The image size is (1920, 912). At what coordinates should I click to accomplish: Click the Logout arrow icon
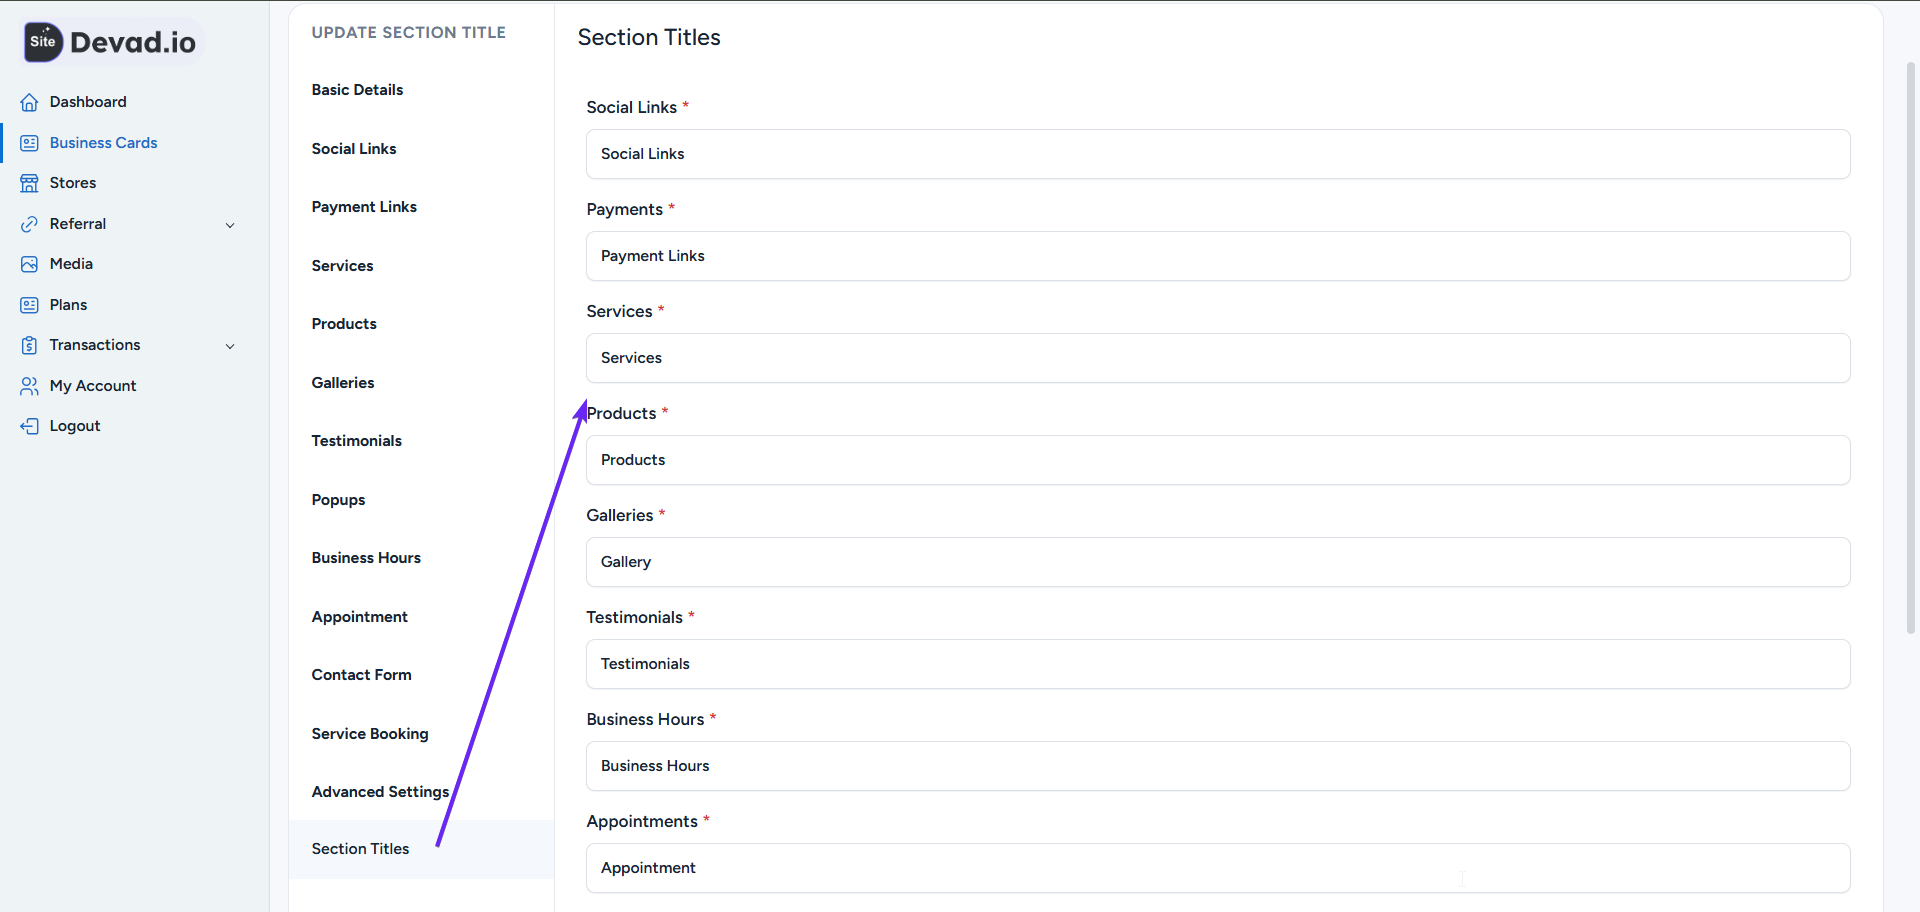pyautogui.click(x=29, y=426)
